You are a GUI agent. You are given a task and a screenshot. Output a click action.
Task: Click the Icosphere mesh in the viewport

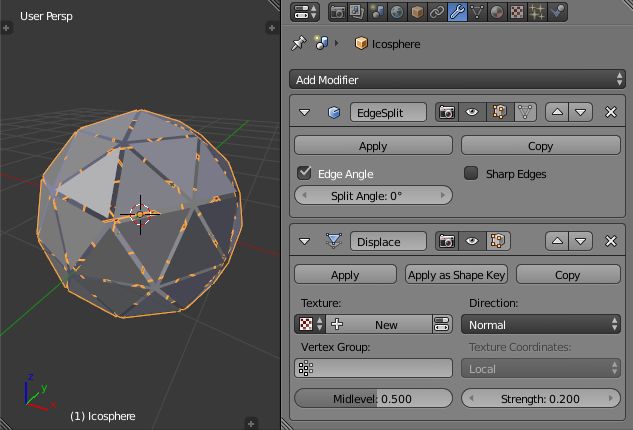pos(140,214)
